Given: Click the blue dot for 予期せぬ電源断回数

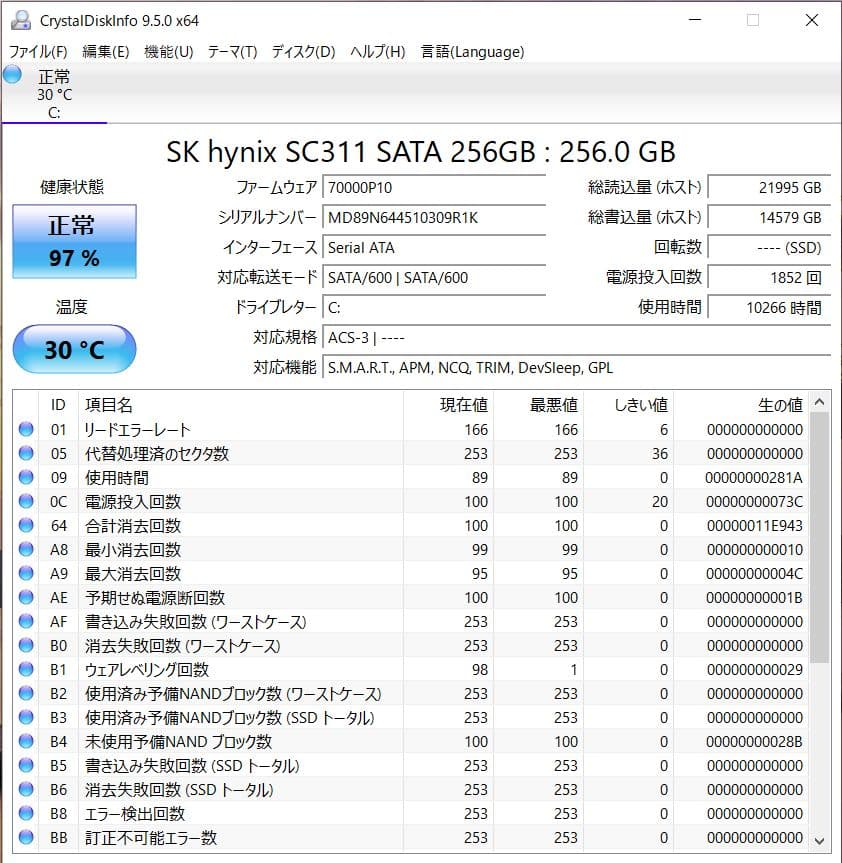Looking at the screenshot, I should pyautogui.click(x=25, y=598).
